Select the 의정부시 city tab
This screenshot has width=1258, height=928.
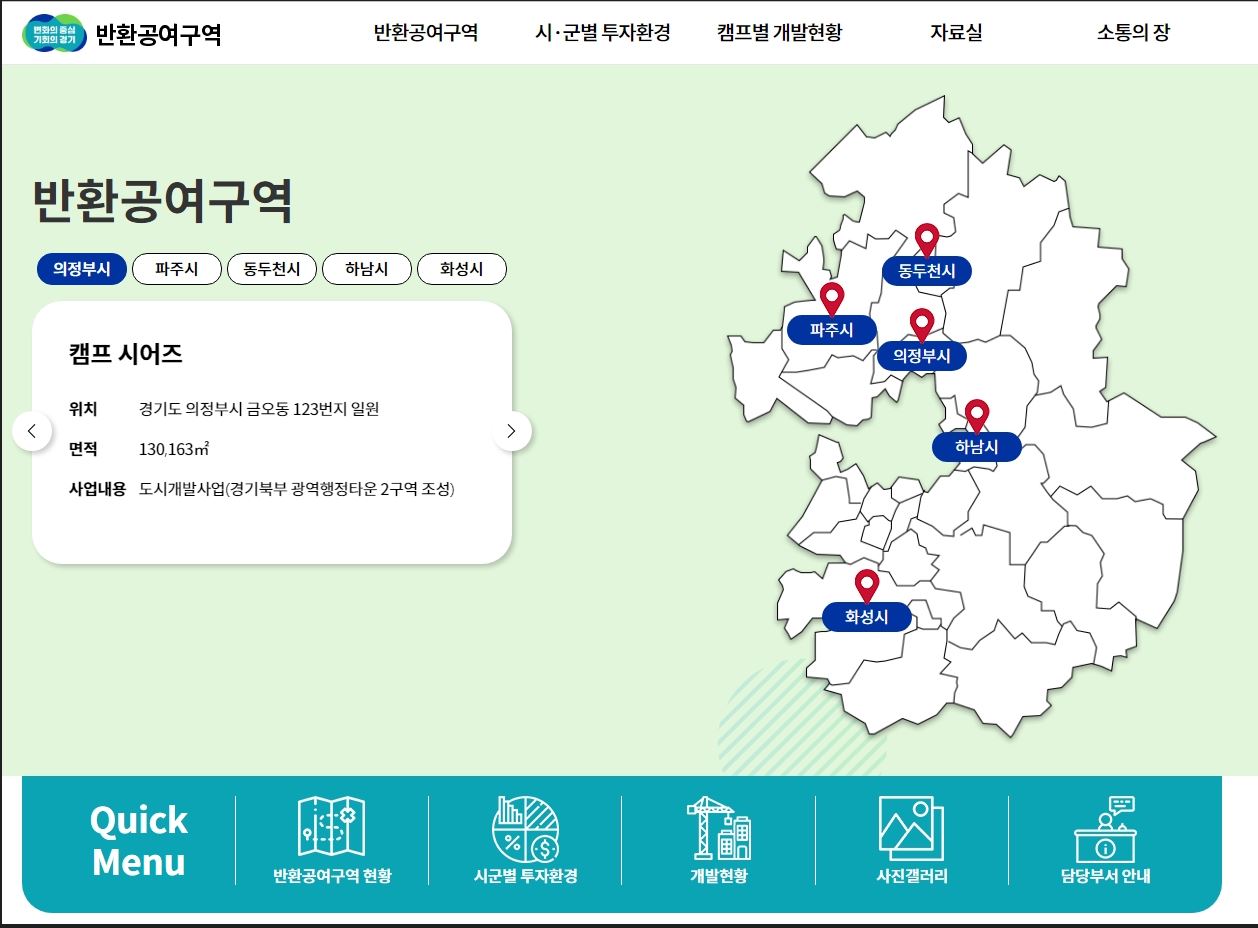82,269
